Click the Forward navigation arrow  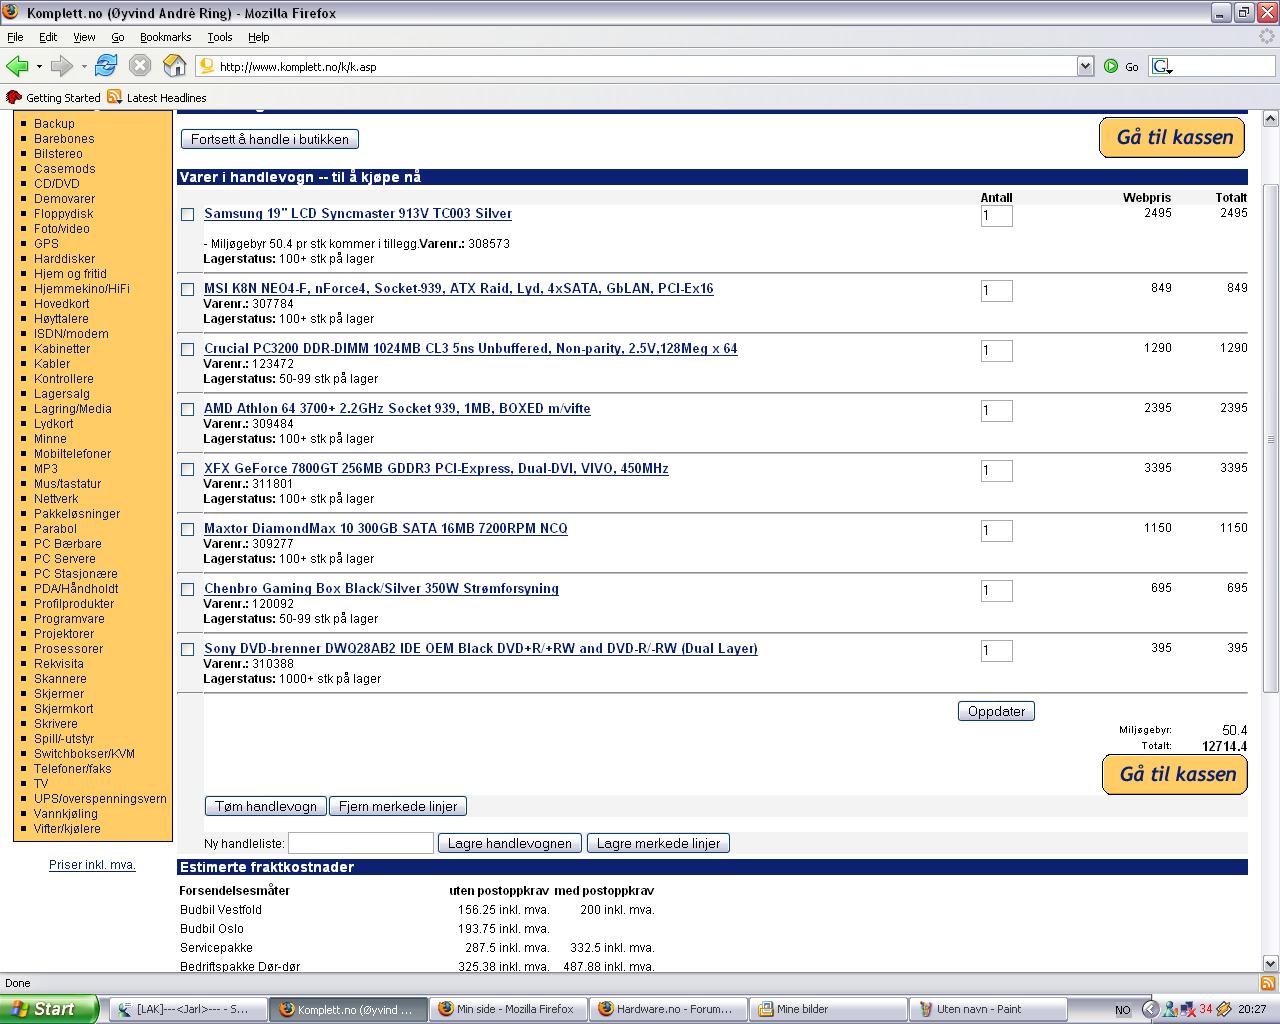click(61, 66)
